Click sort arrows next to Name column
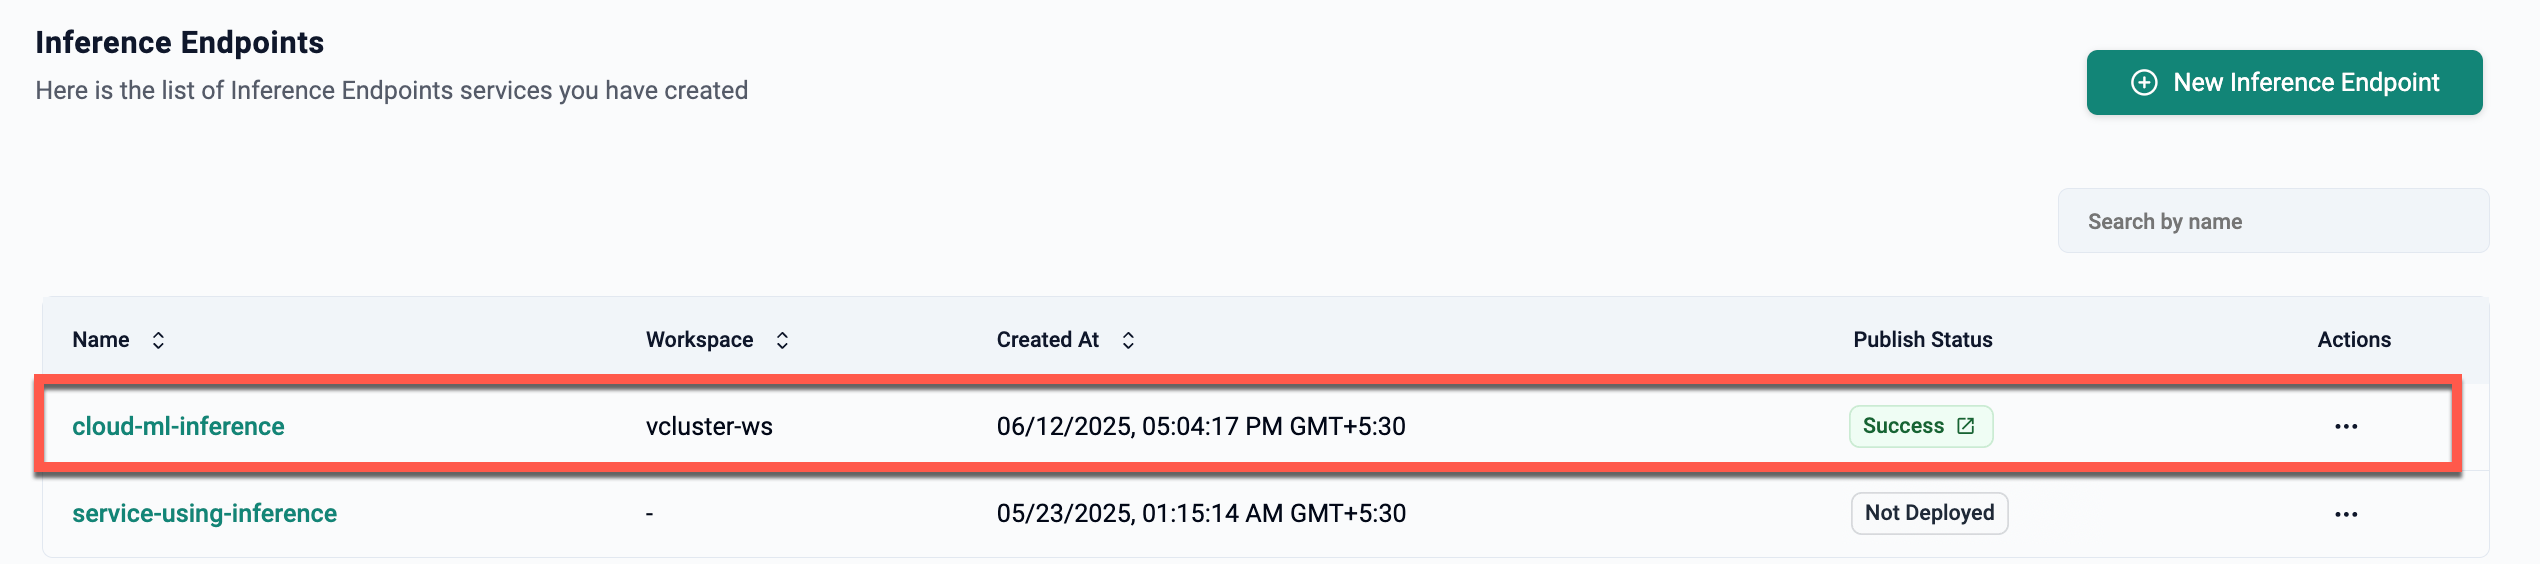Image resolution: width=2540 pixels, height=564 pixels. tap(158, 340)
